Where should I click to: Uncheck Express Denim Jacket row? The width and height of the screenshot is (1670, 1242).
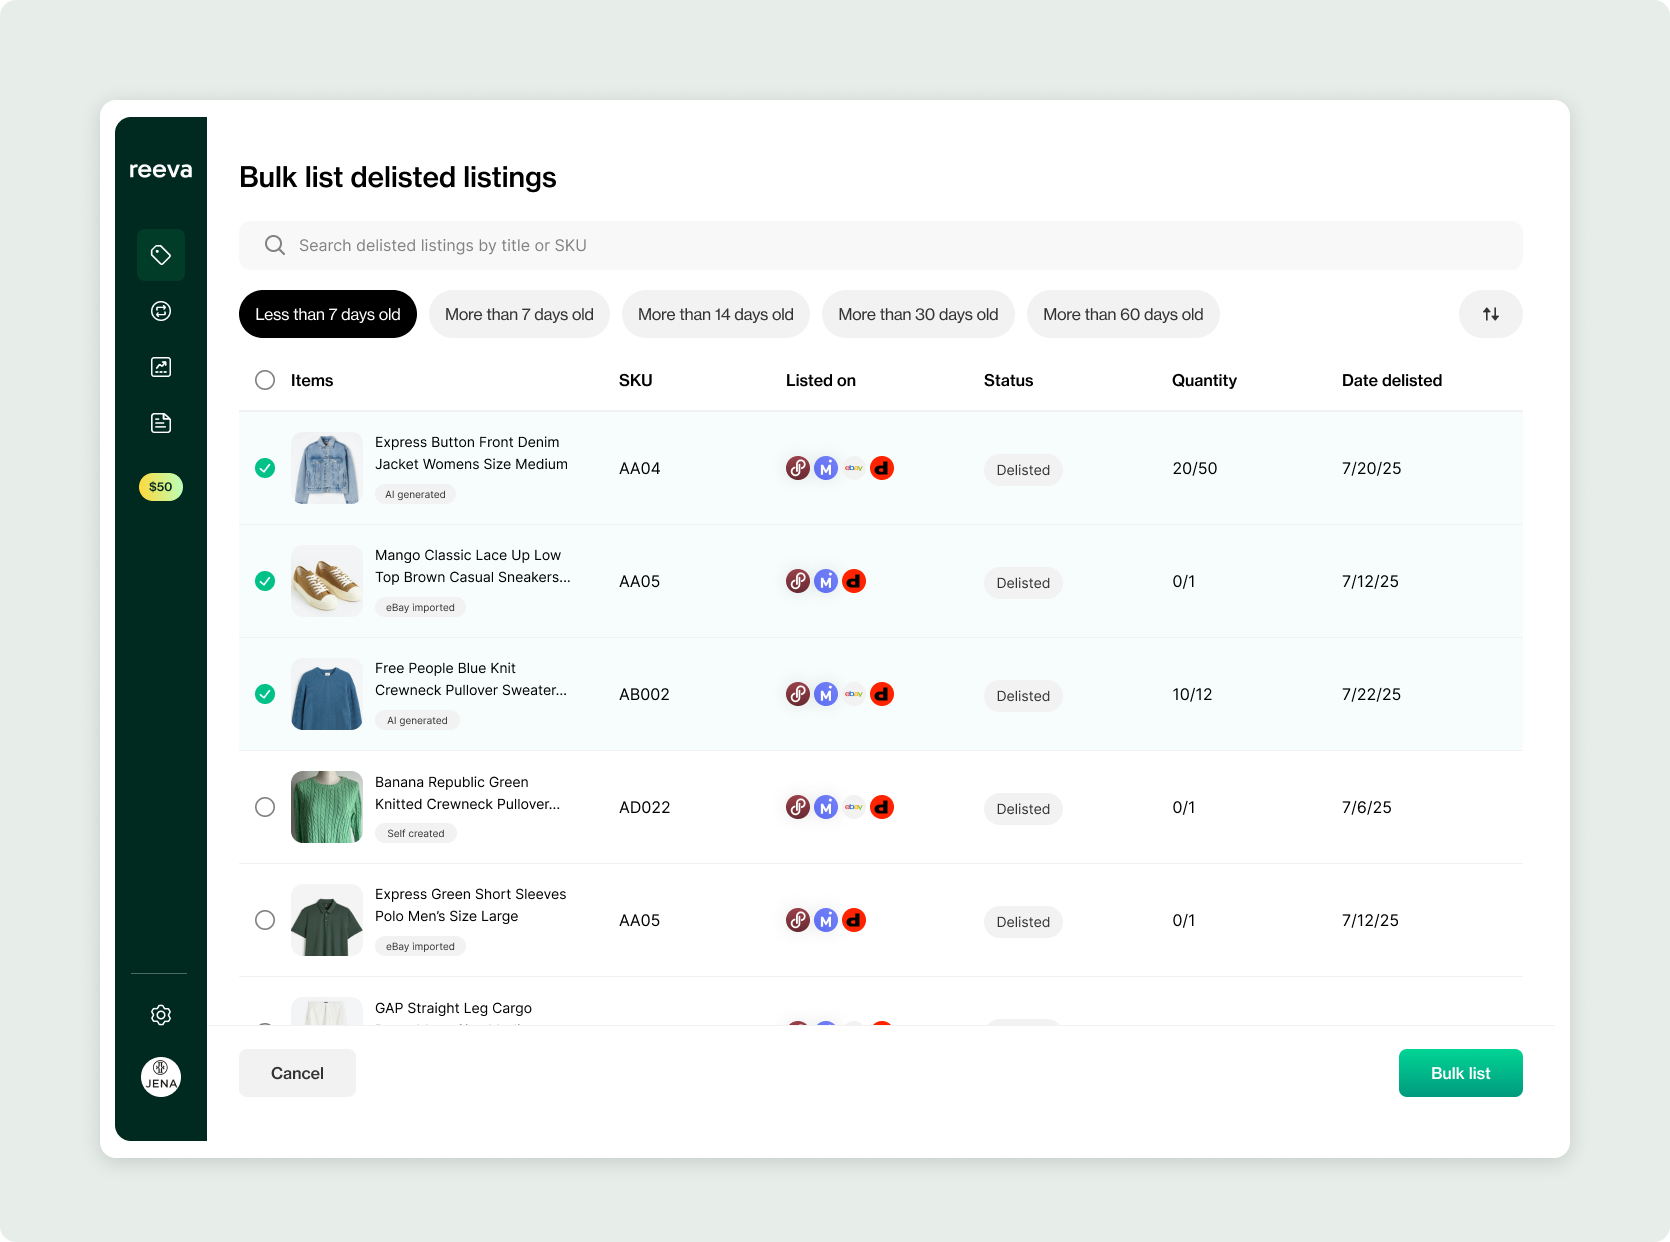pos(265,468)
